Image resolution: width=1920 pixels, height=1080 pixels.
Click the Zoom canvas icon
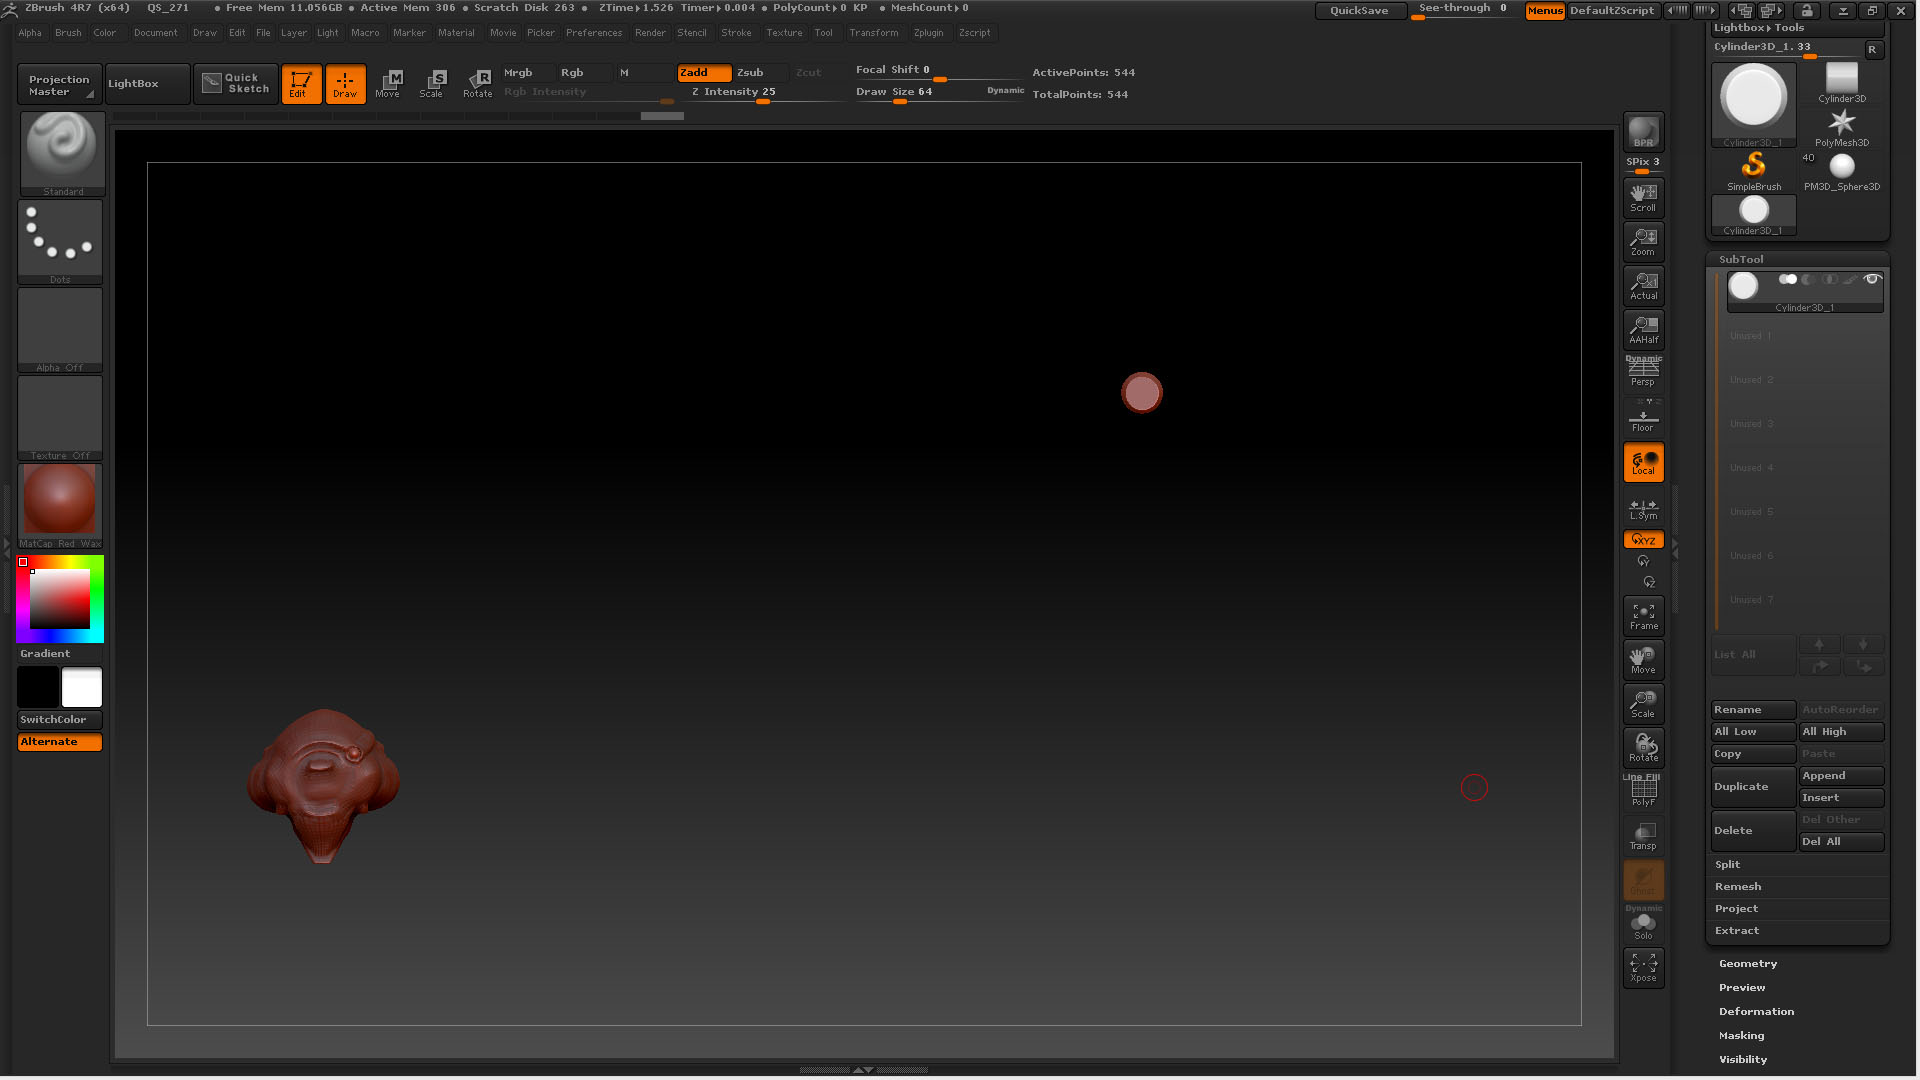1643,241
